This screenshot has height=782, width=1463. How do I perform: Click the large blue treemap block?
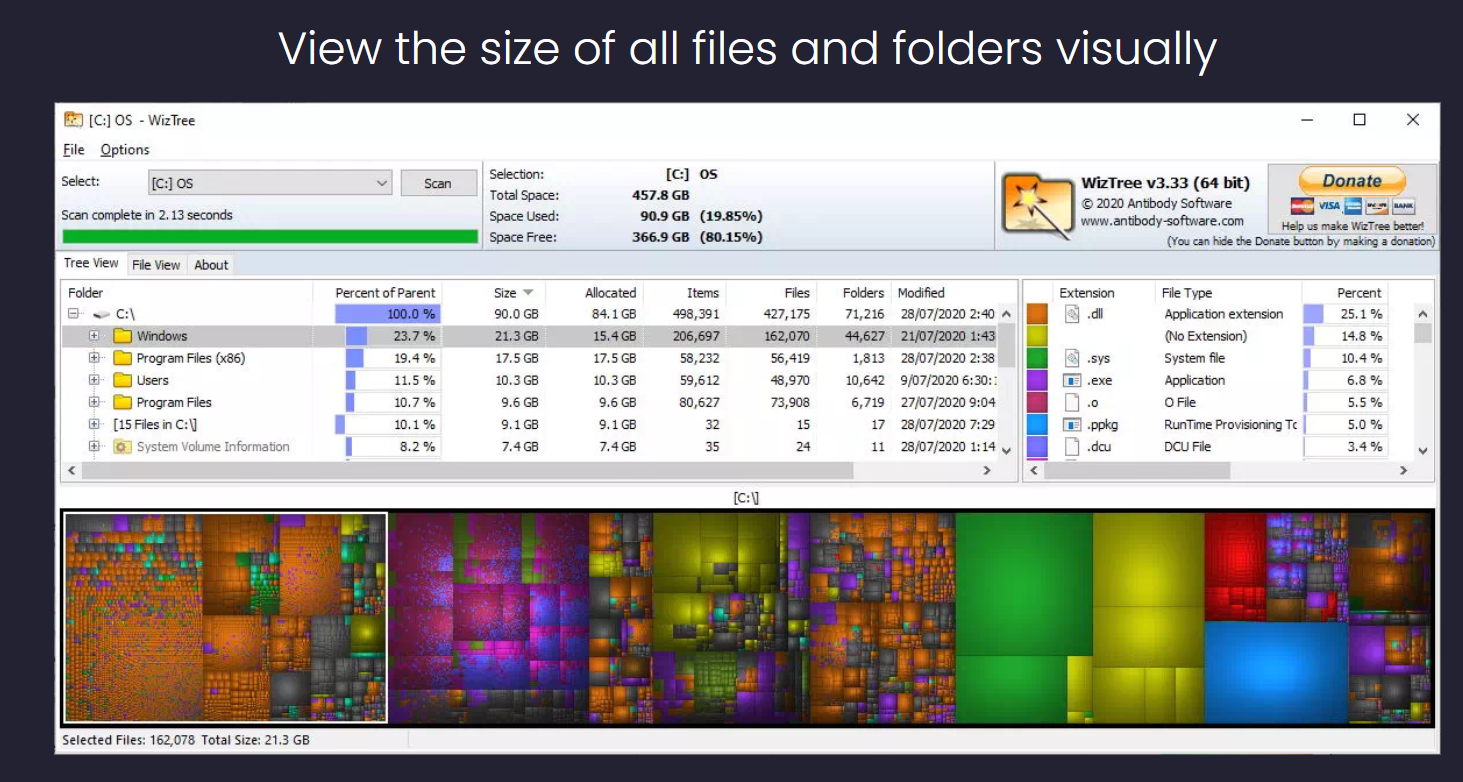(1276, 672)
